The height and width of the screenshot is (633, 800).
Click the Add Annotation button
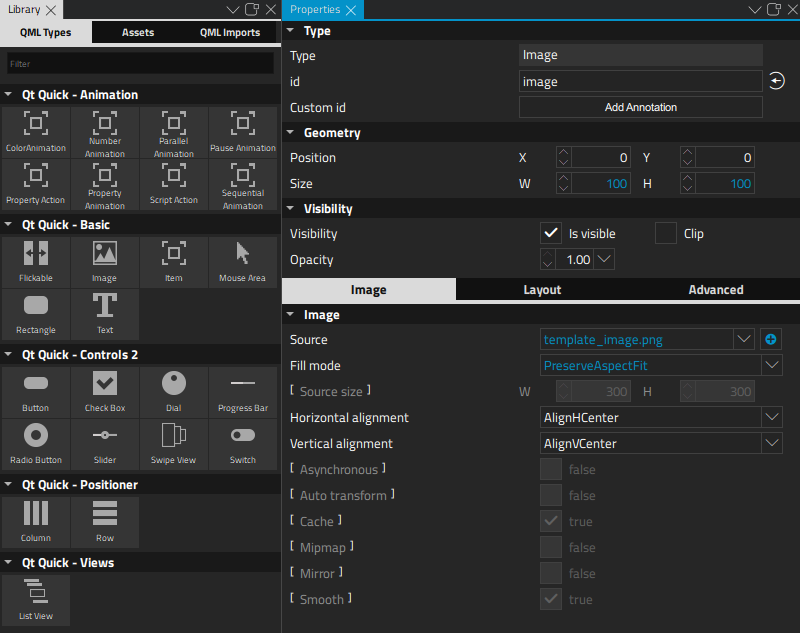(x=640, y=107)
